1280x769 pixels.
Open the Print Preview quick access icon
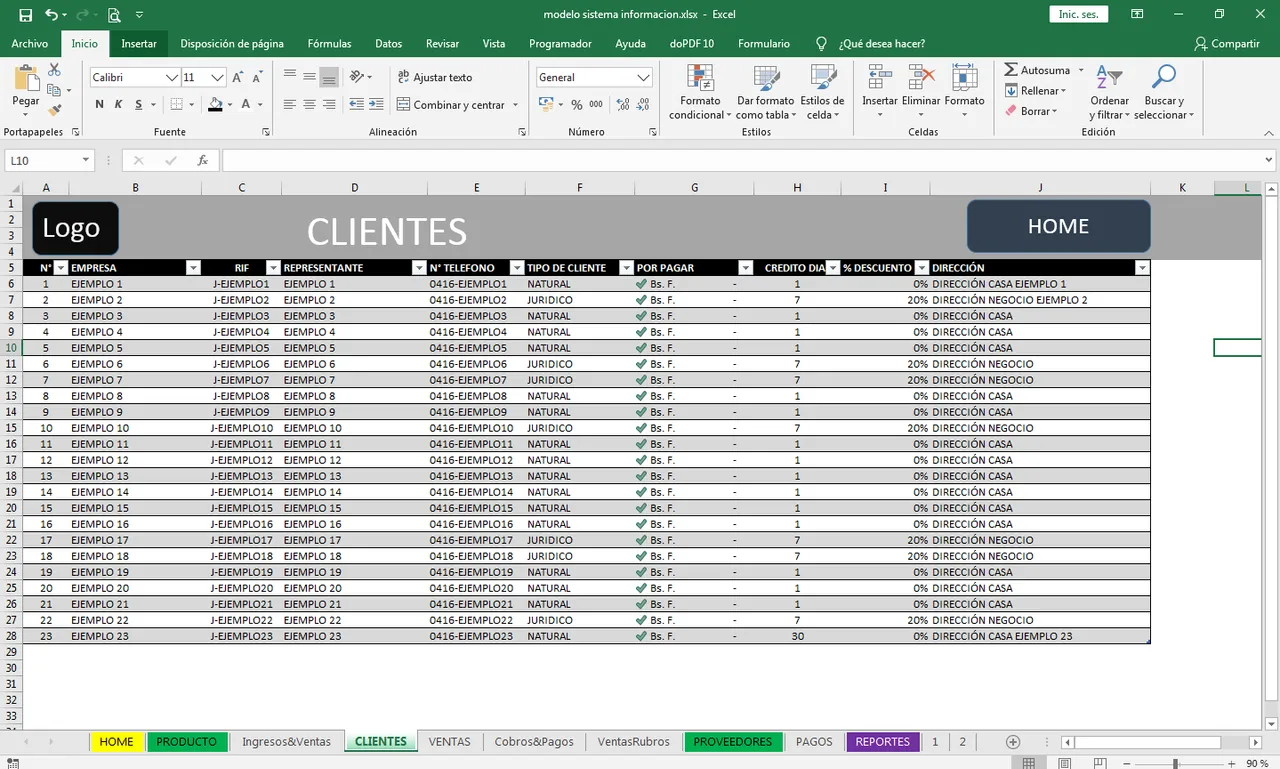pos(114,15)
